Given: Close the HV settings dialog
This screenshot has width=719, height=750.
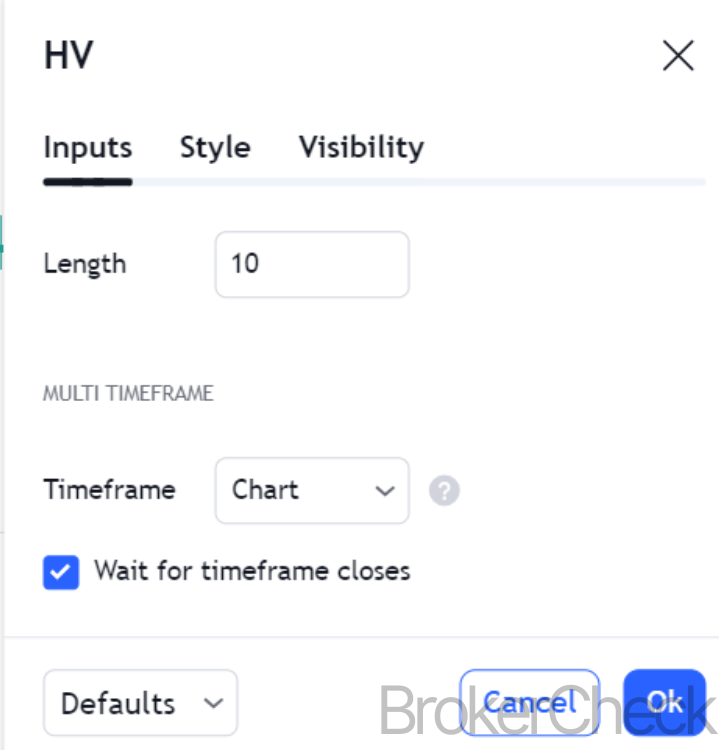Looking at the screenshot, I should [x=678, y=56].
